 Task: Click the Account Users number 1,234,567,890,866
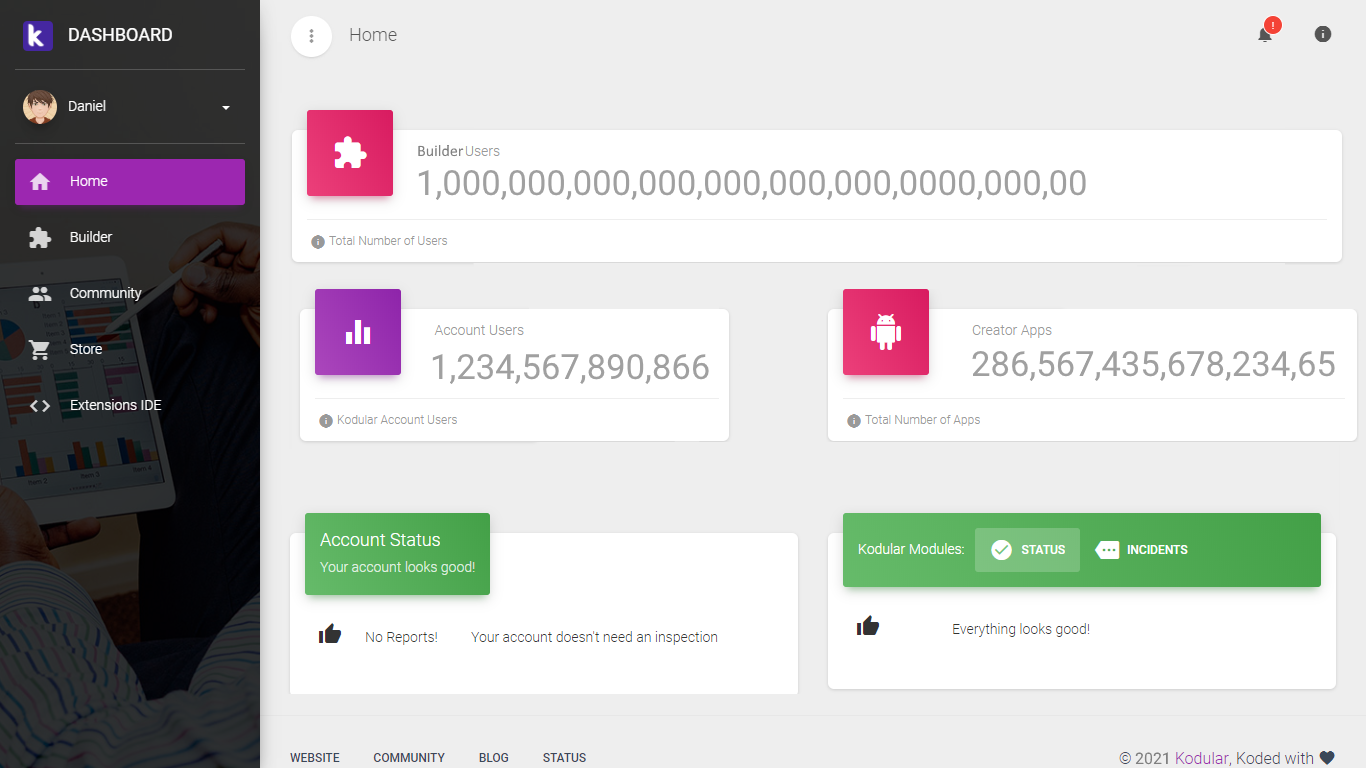570,367
